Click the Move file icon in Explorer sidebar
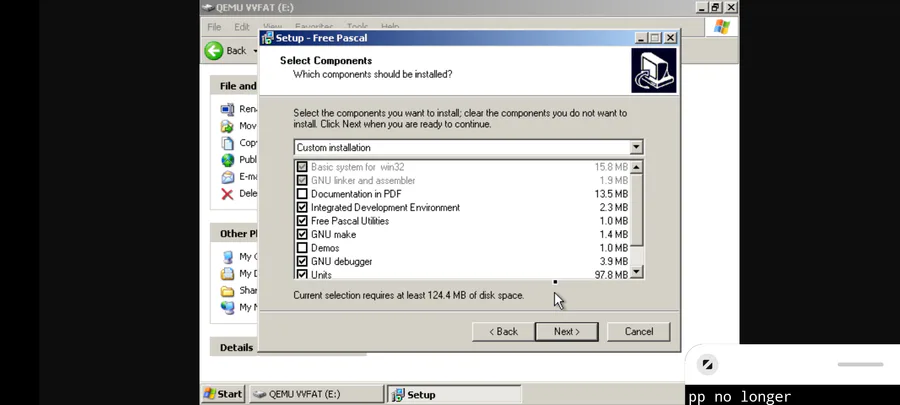The height and width of the screenshot is (405, 900). tap(228, 126)
